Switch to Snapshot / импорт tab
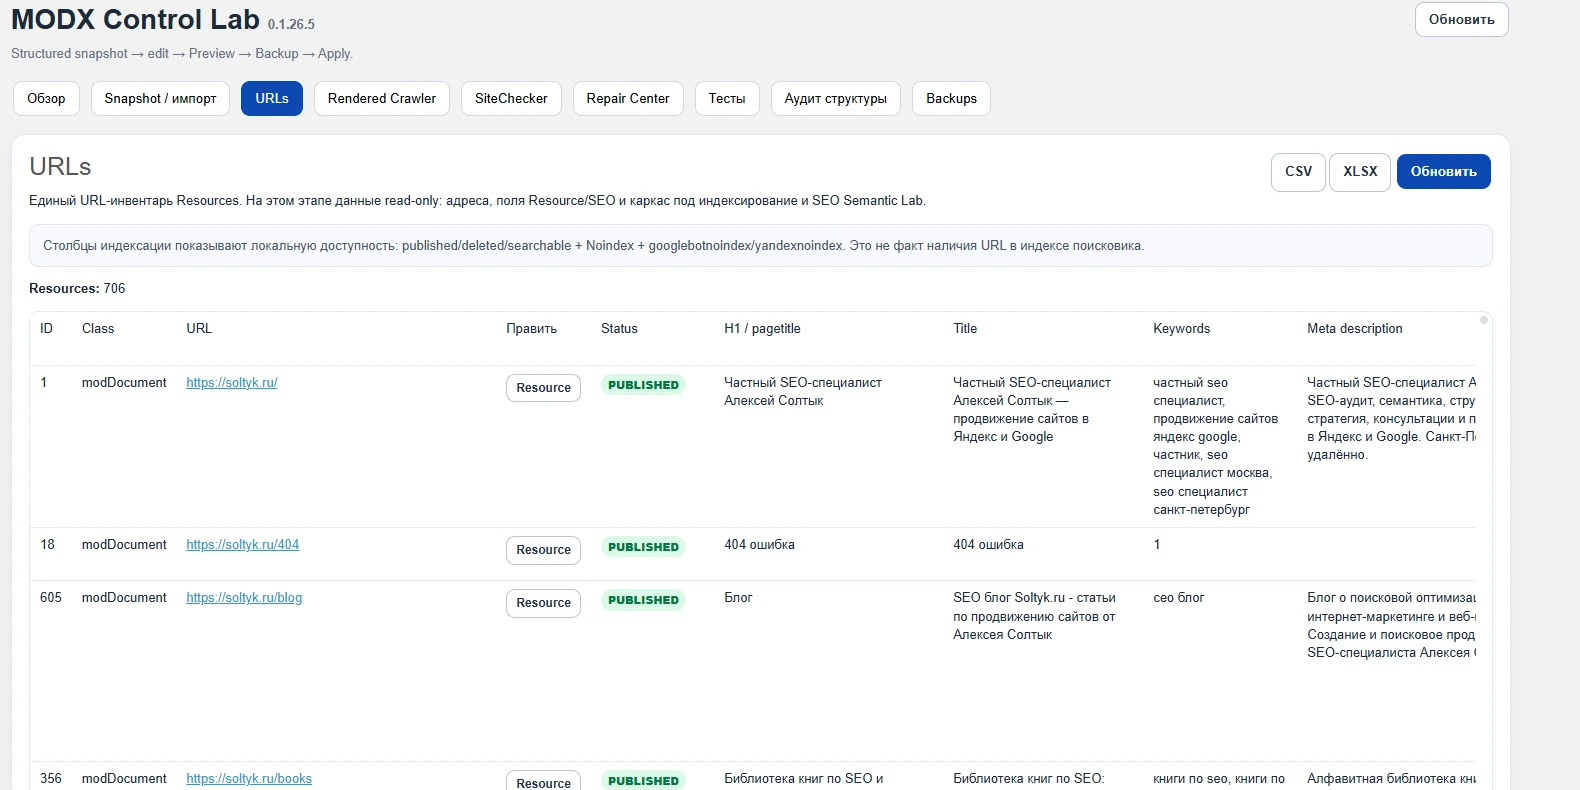1580x790 pixels. pyautogui.click(x=160, y=98)
